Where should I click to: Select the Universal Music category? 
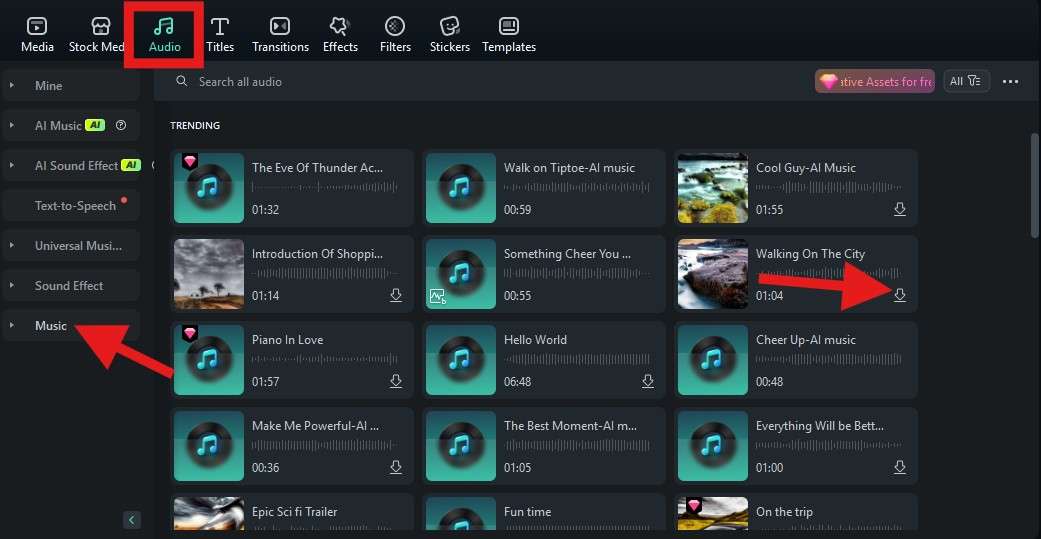pos(71,246)
